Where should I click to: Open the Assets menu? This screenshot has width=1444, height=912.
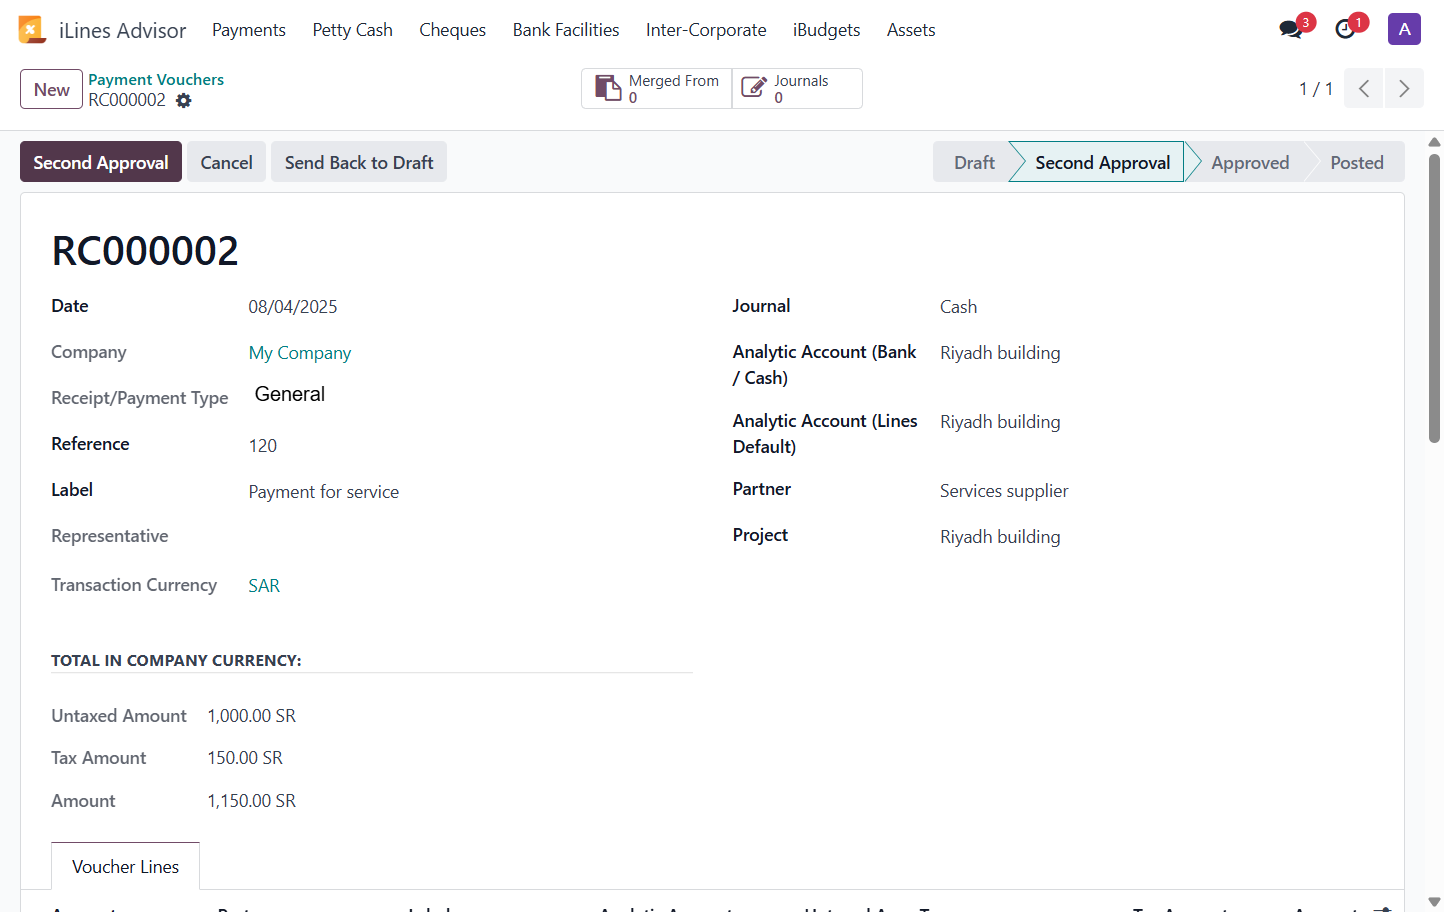[911, 30]
